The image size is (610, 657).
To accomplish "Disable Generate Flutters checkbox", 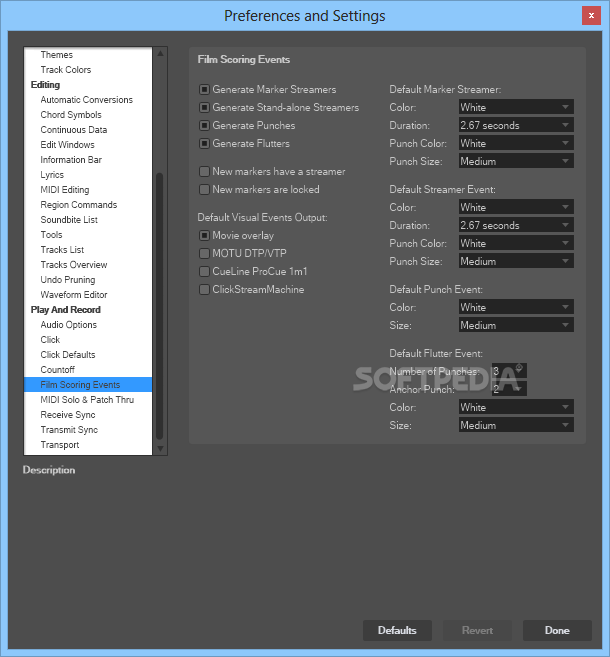I will click(204, 143).
